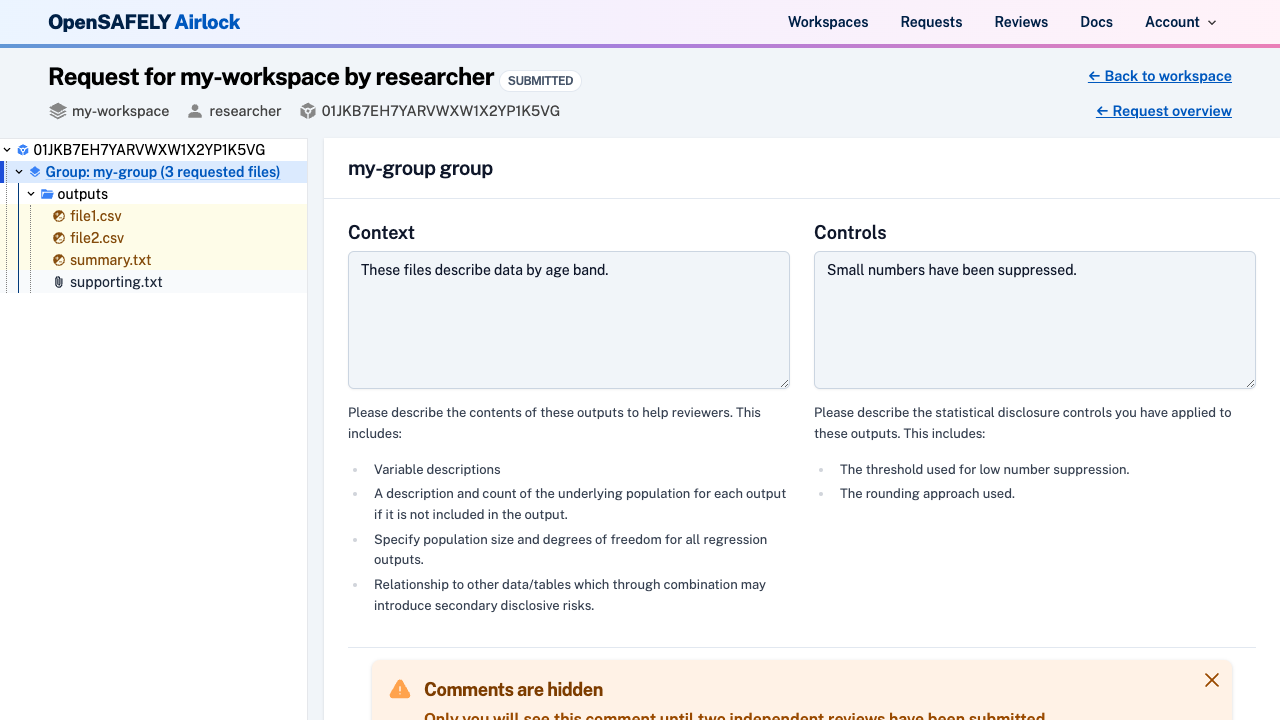
Task: Click the low number suppression threshold bullet
Action: [984, 469]
